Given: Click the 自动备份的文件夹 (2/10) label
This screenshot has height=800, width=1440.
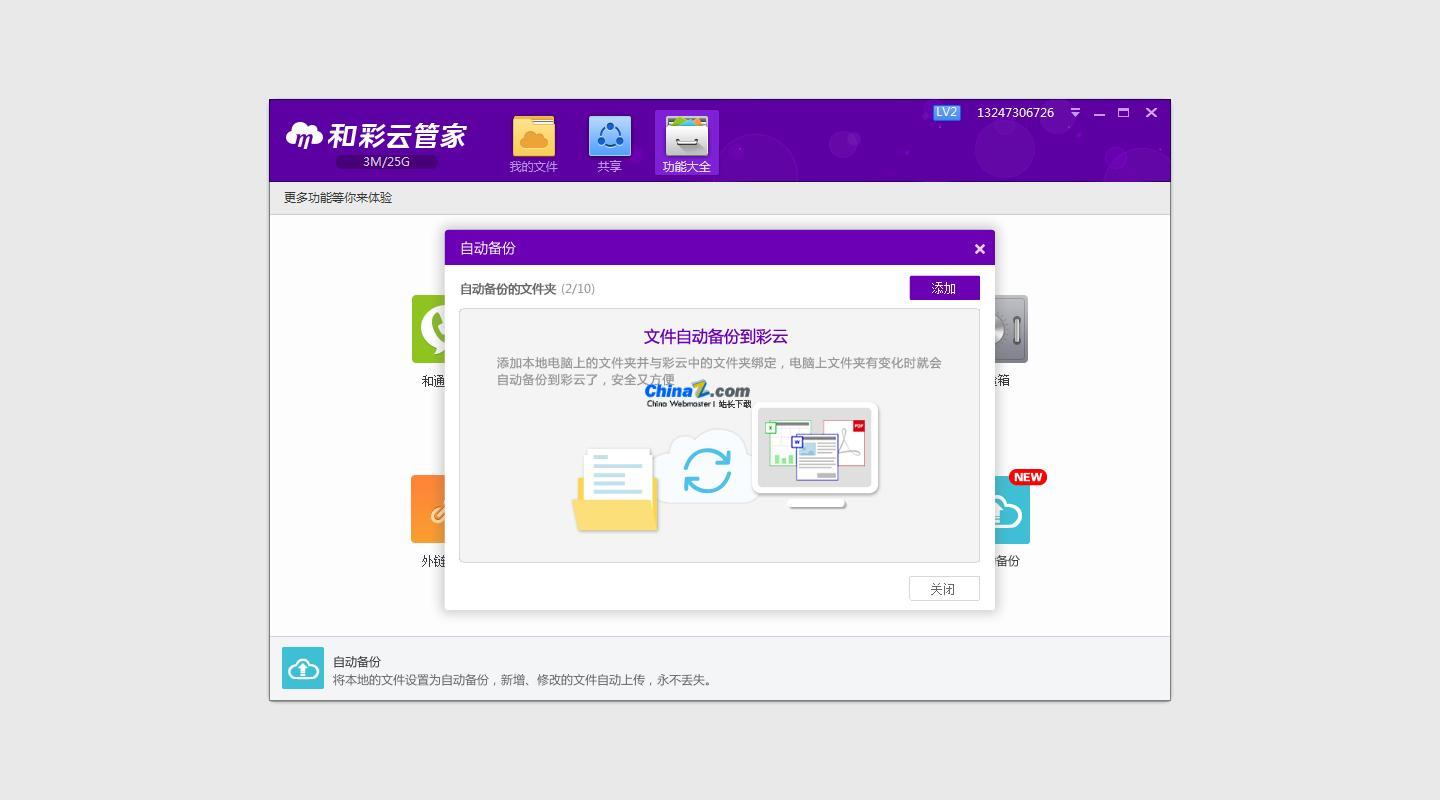Looking at the screenshot, I should (527, 289).
